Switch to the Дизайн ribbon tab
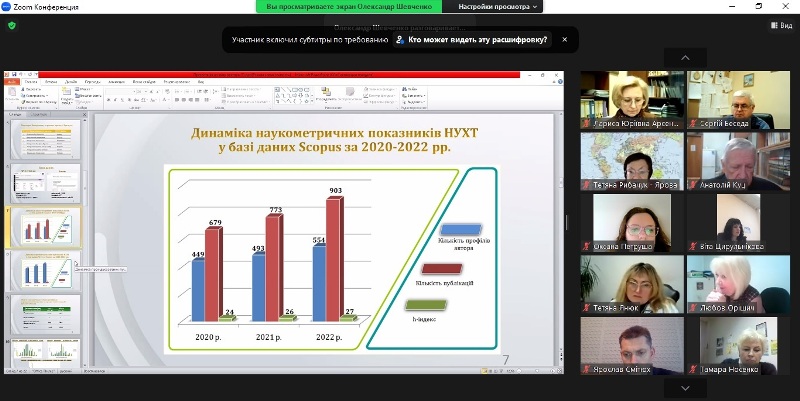Viewport: 800px width, 401px height. (x=71, y=82)
